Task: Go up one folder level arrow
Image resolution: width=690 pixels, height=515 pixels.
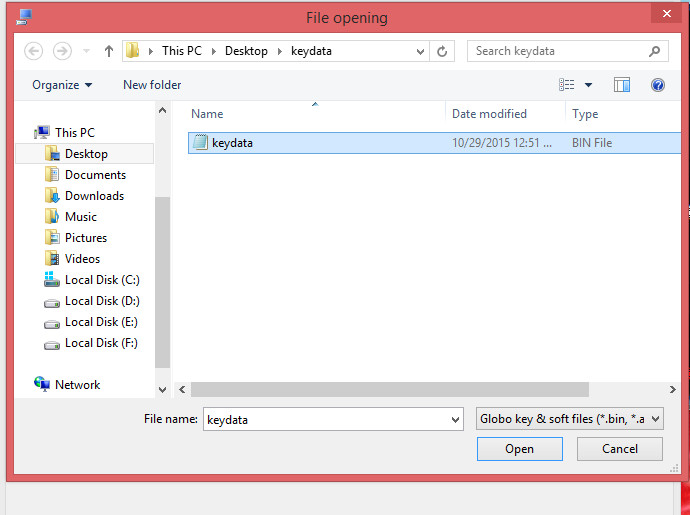Action: tap(109, 52)
